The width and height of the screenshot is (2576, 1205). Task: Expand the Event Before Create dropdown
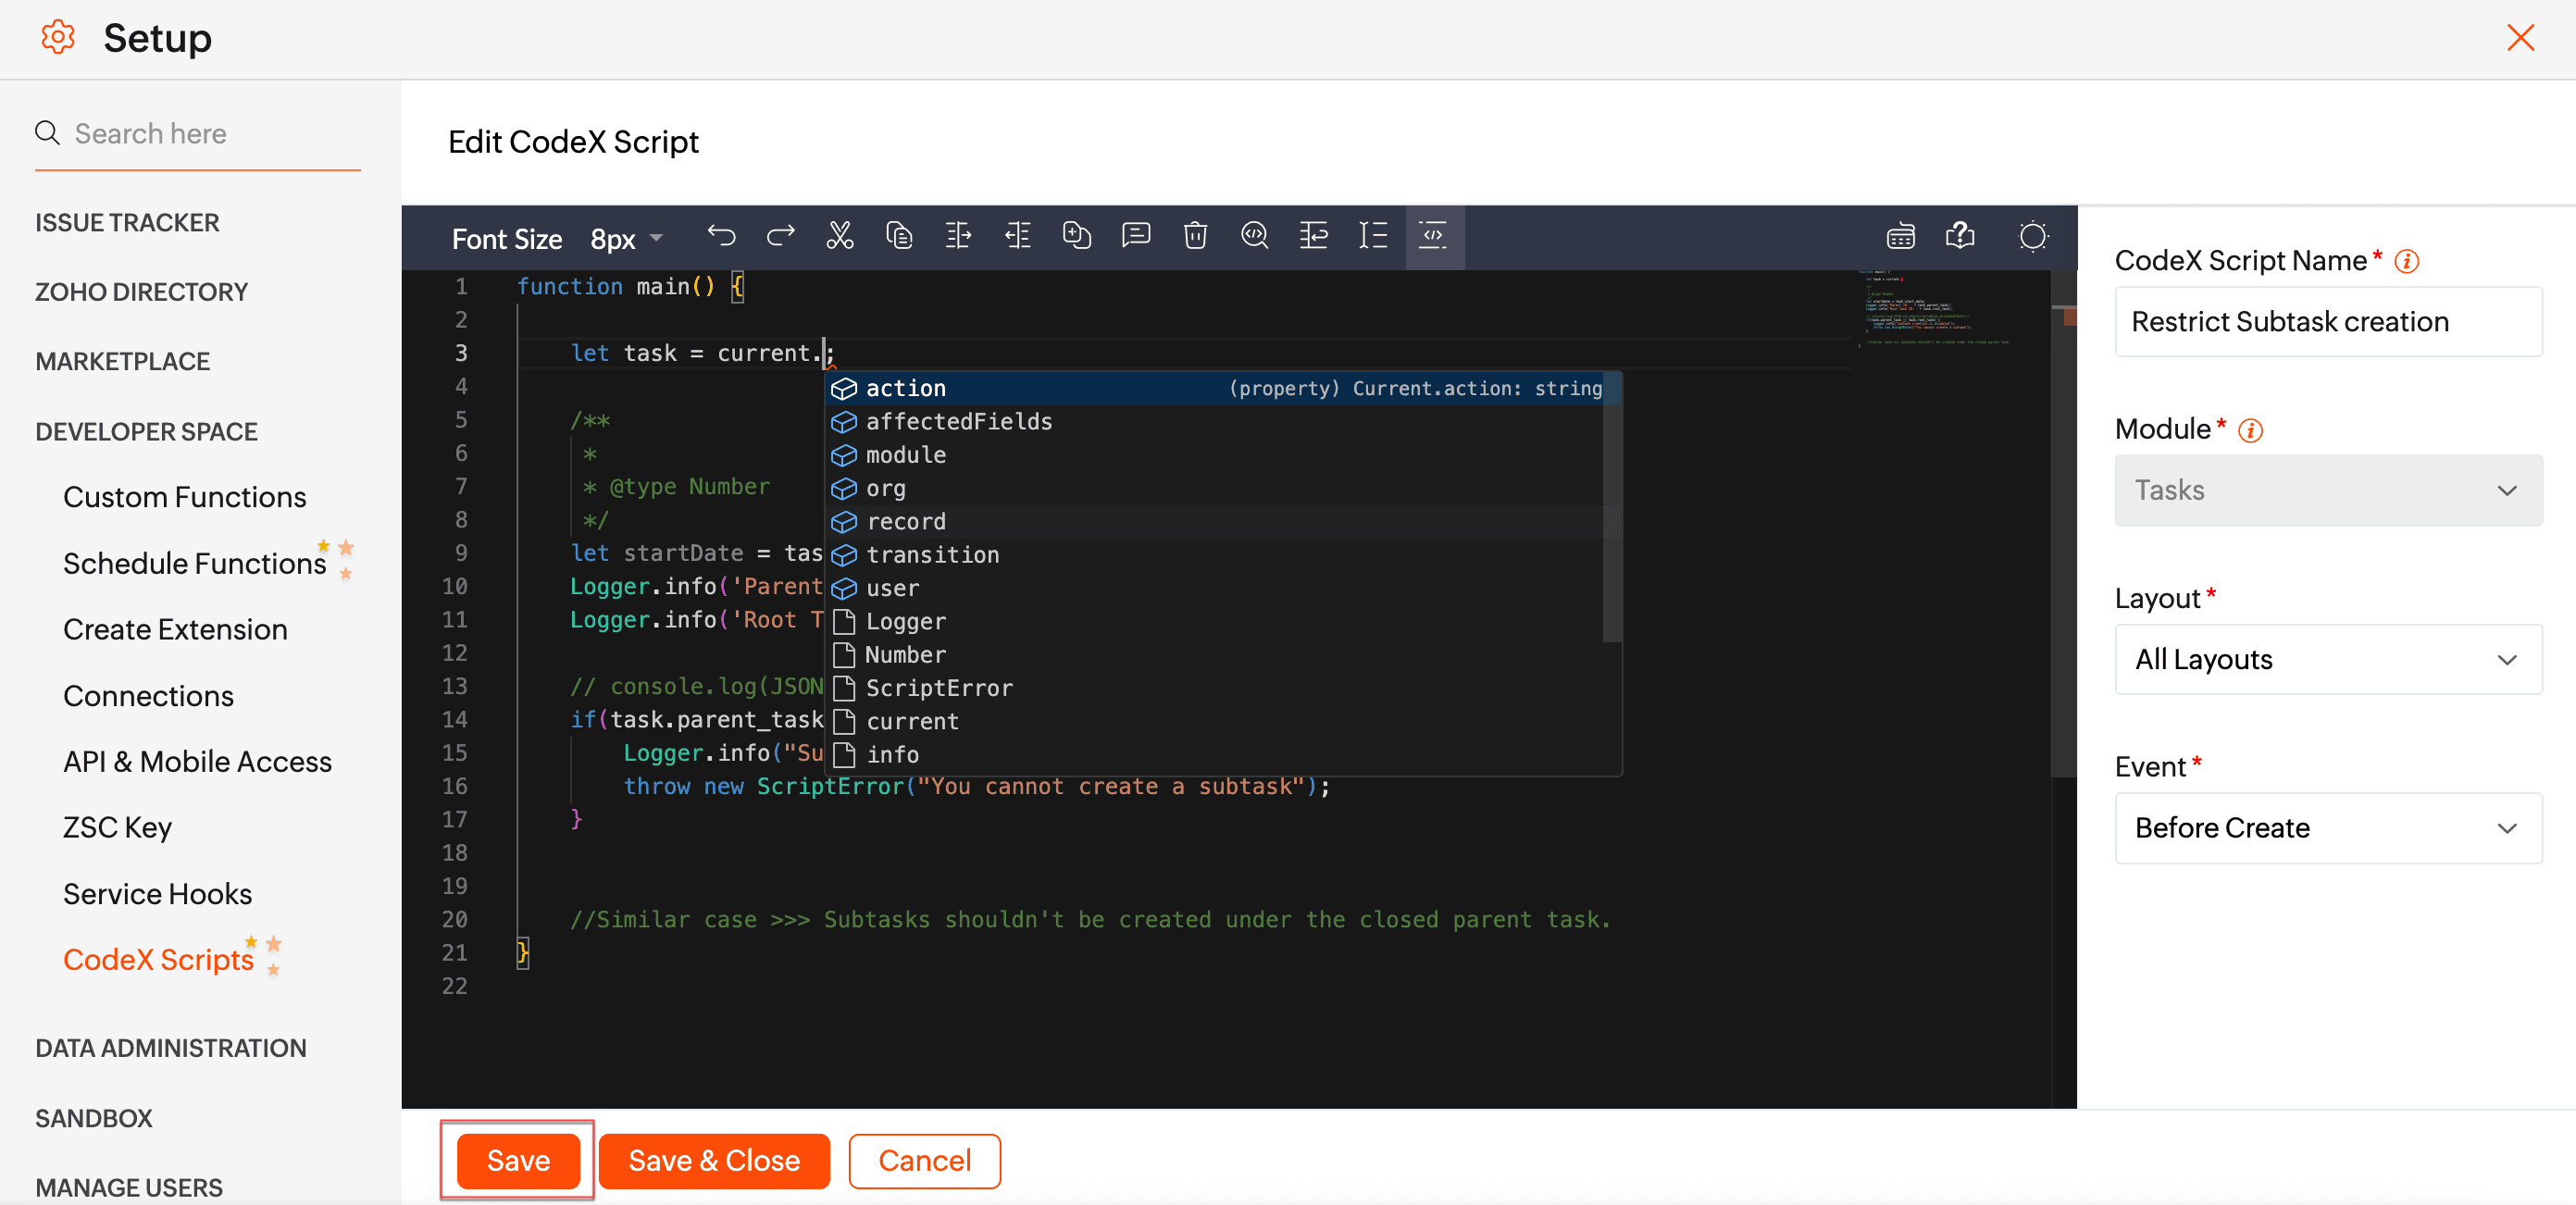(2327, 827)
